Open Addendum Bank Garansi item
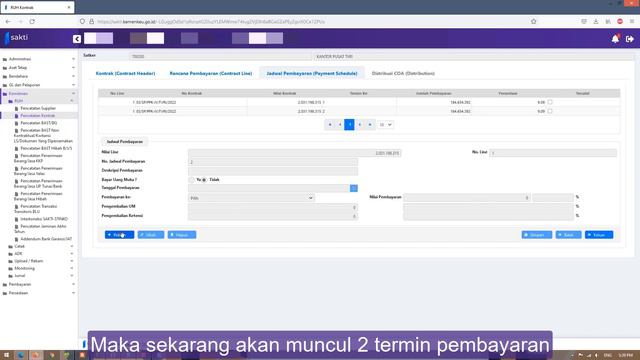640x360 pixels. 46,239
